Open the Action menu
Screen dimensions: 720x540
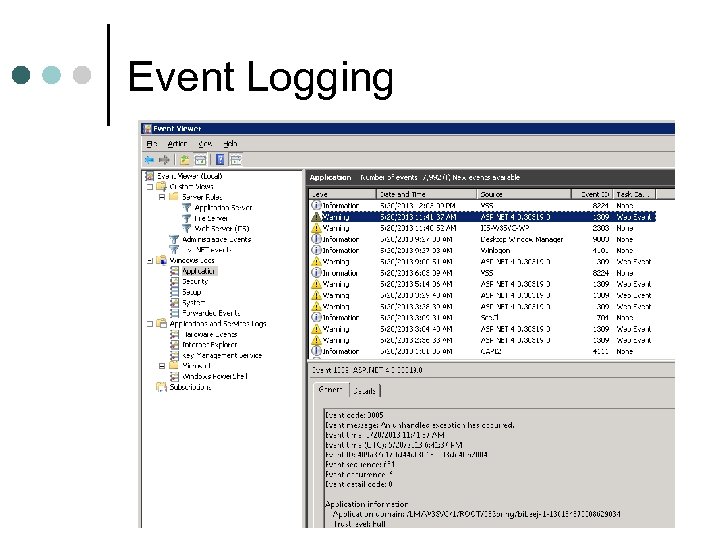coord(177,144)
